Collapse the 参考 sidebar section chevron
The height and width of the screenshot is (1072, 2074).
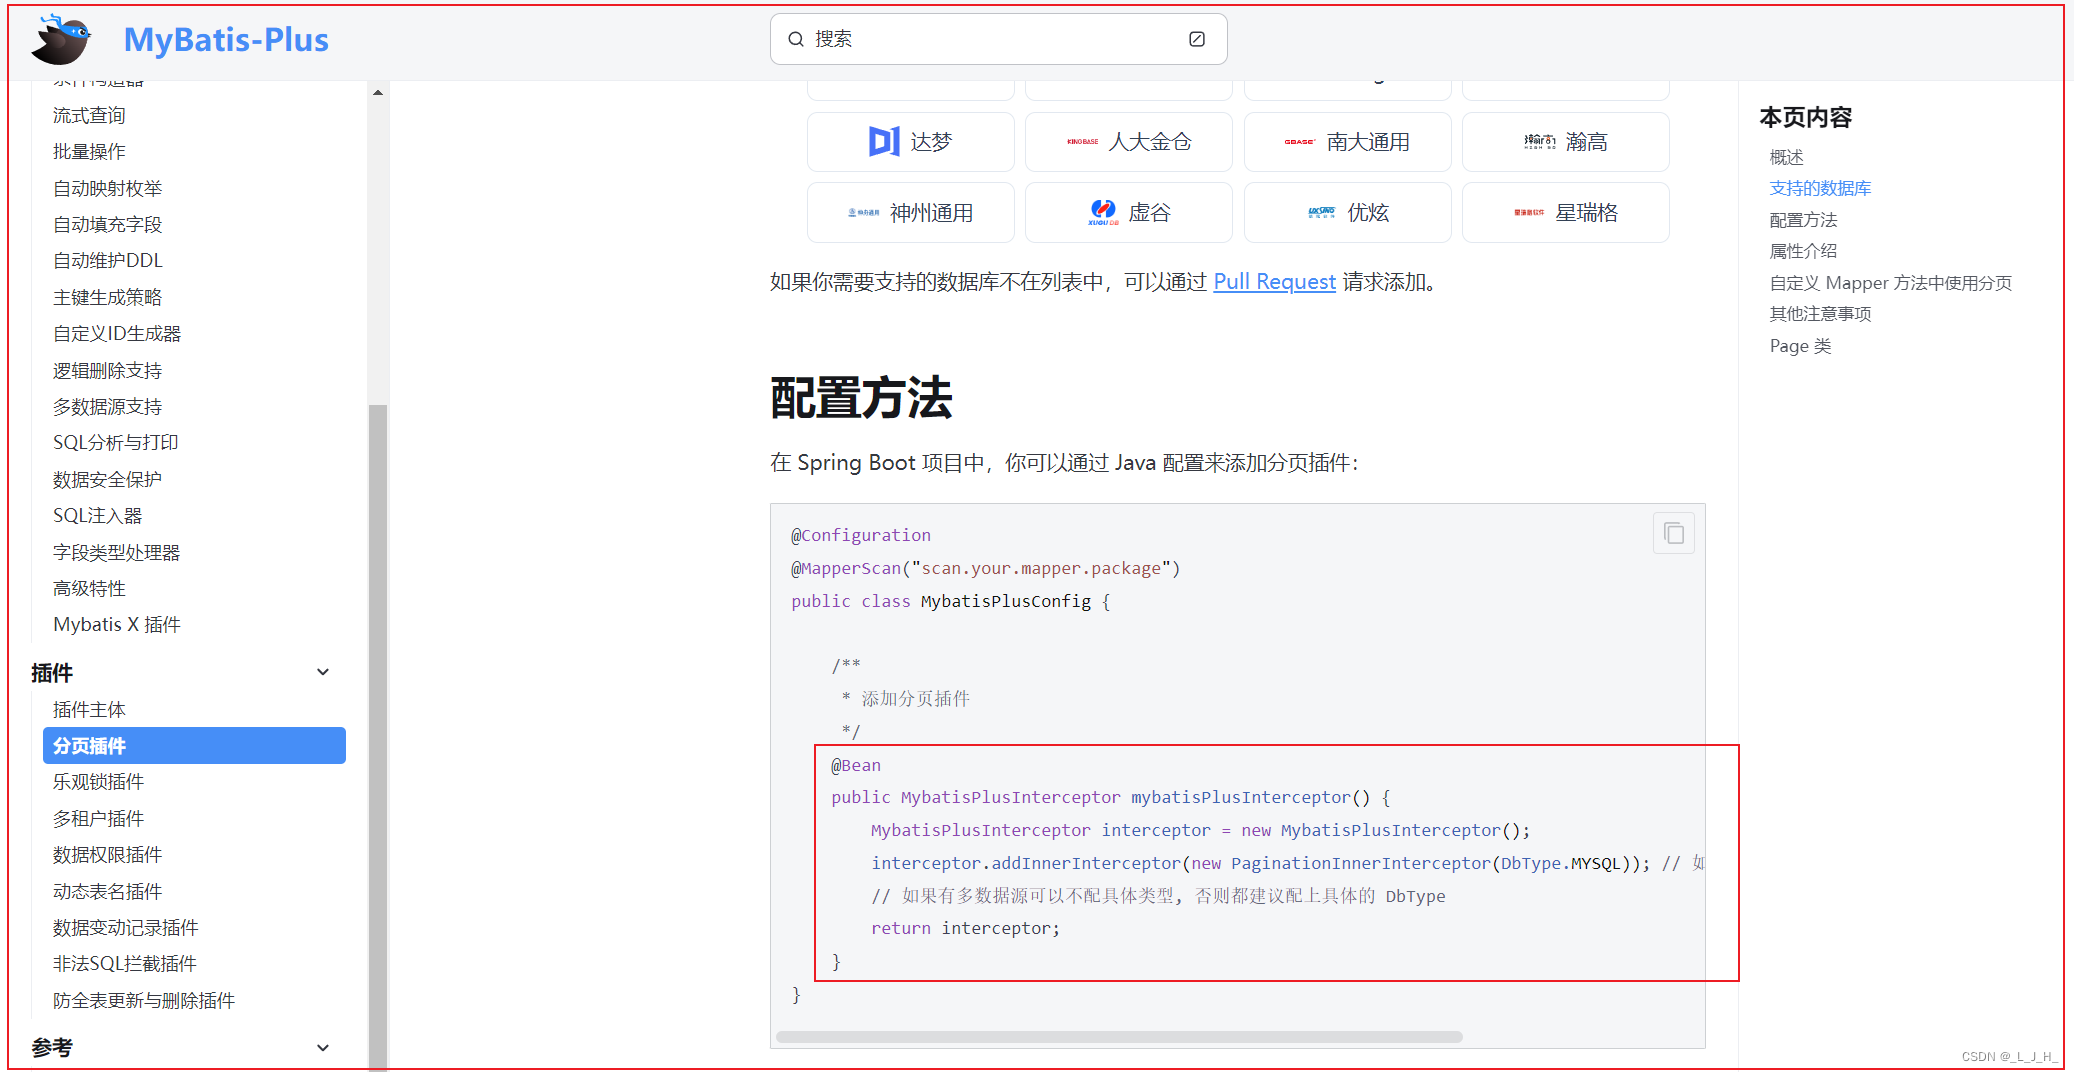[x=323, y=1048]
